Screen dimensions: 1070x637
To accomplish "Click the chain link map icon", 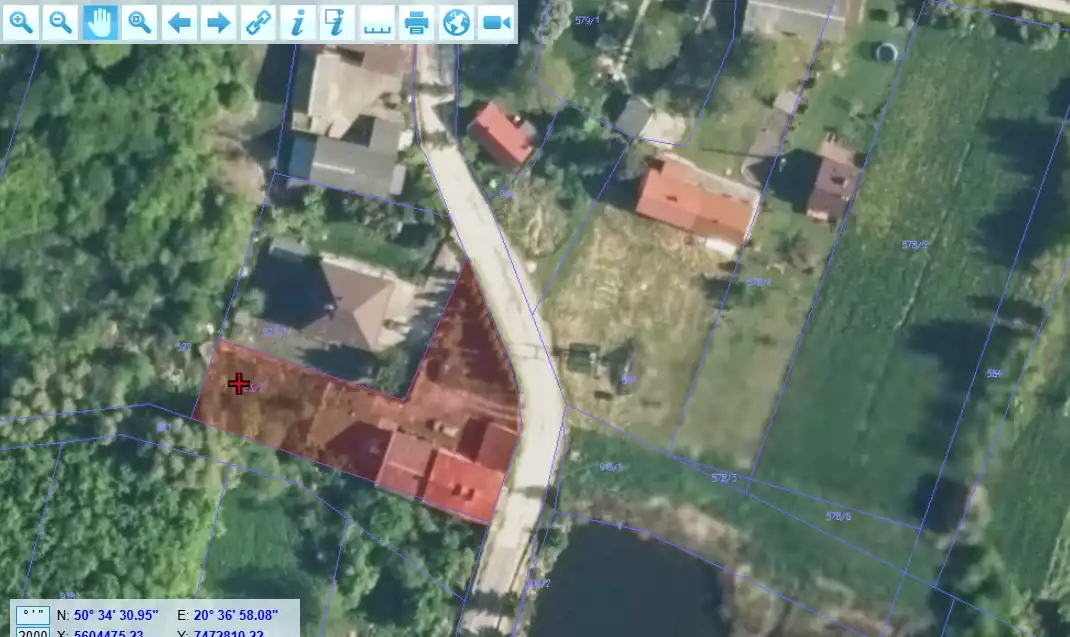I will 258,22.
